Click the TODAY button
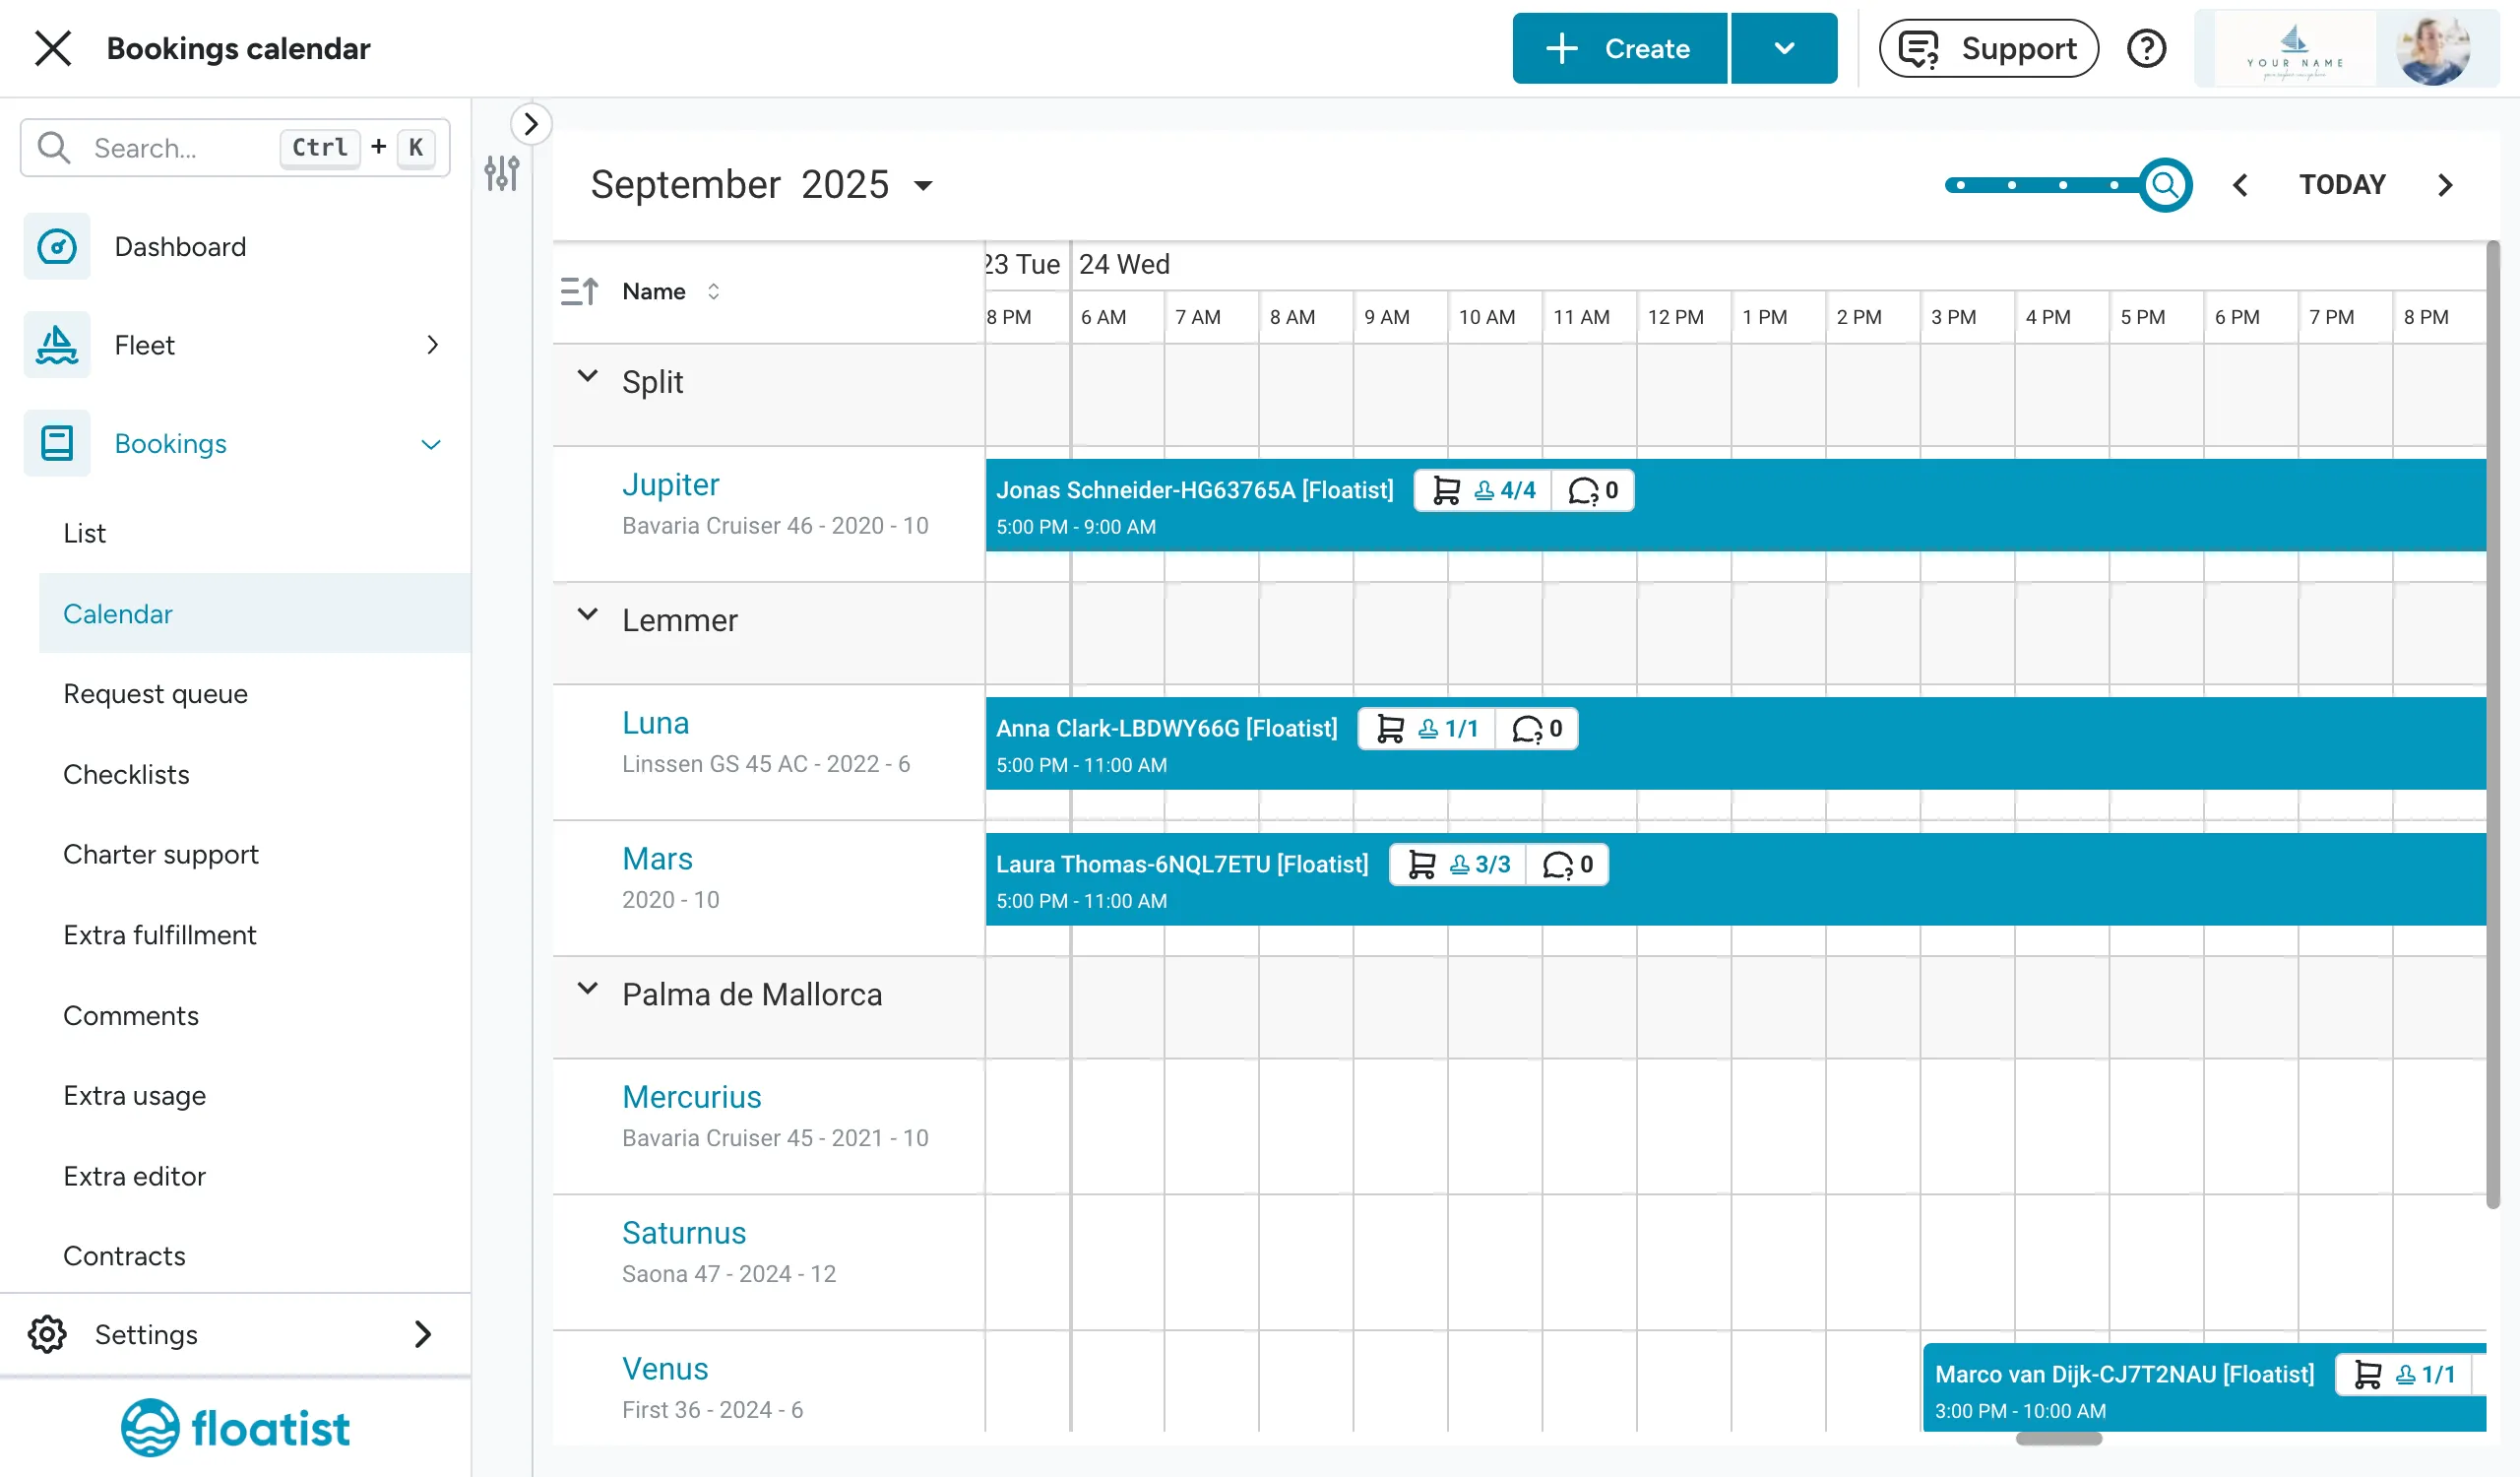 [x=2342, y=185]
